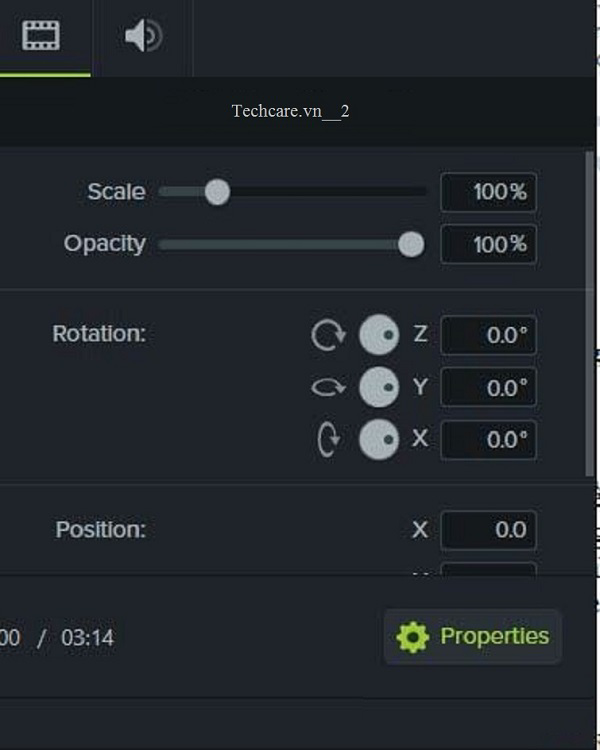Click the green gear Properties icon
The height and width of the screenshot is (750, 600).
pyautogui.click(x=412, y=637)
